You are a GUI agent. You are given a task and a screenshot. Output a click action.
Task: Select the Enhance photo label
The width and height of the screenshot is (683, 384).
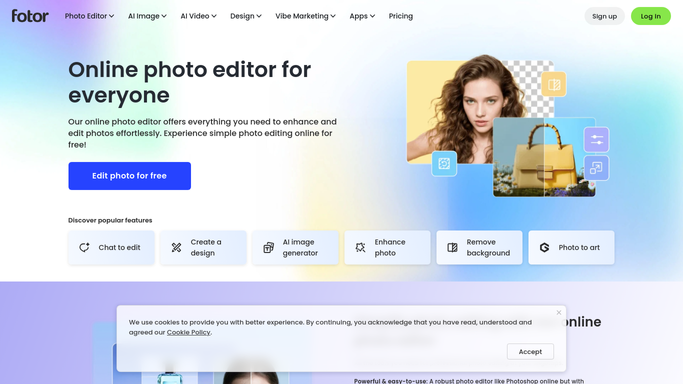[390, 247]
